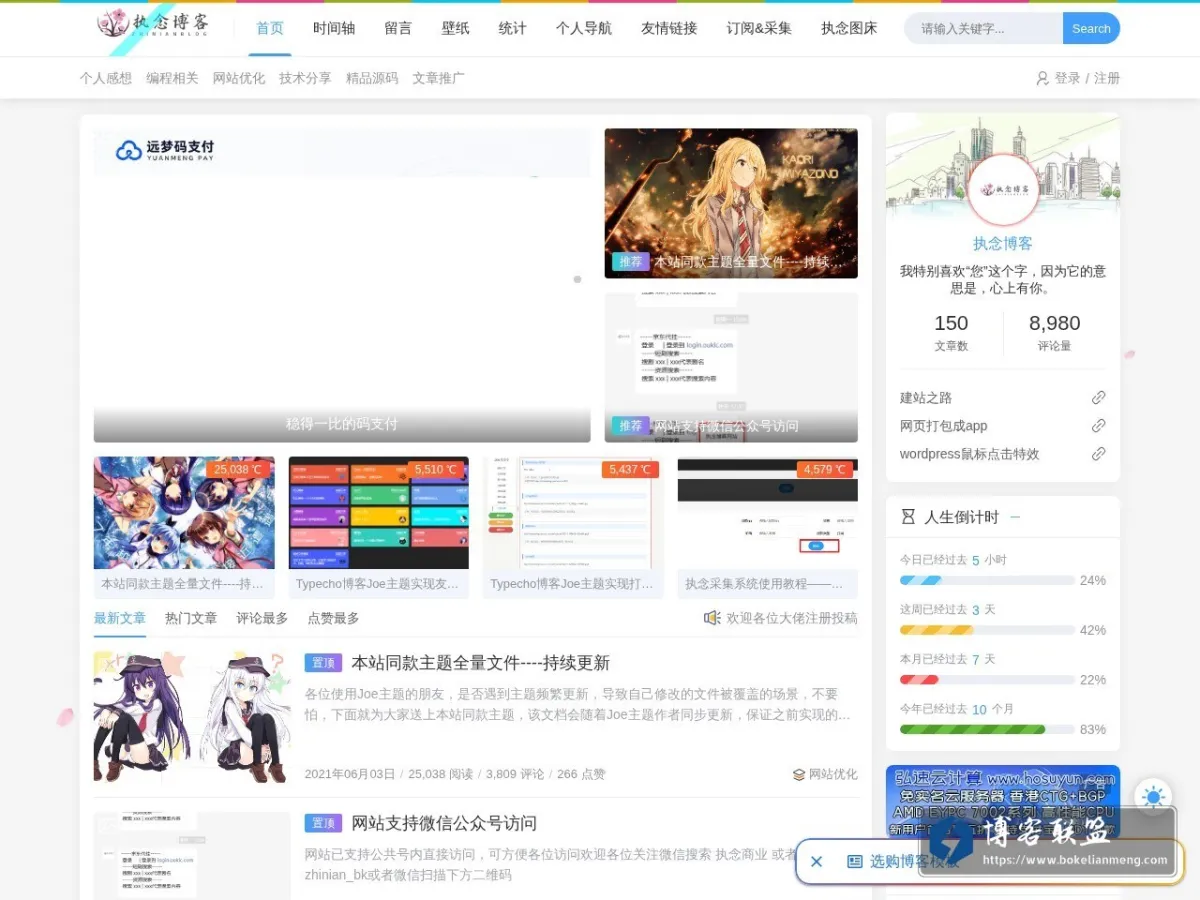Open the 执念采集系统使用教程 card
The width and height of the screenshot is (1200, 900).
(x=767, y=528)
